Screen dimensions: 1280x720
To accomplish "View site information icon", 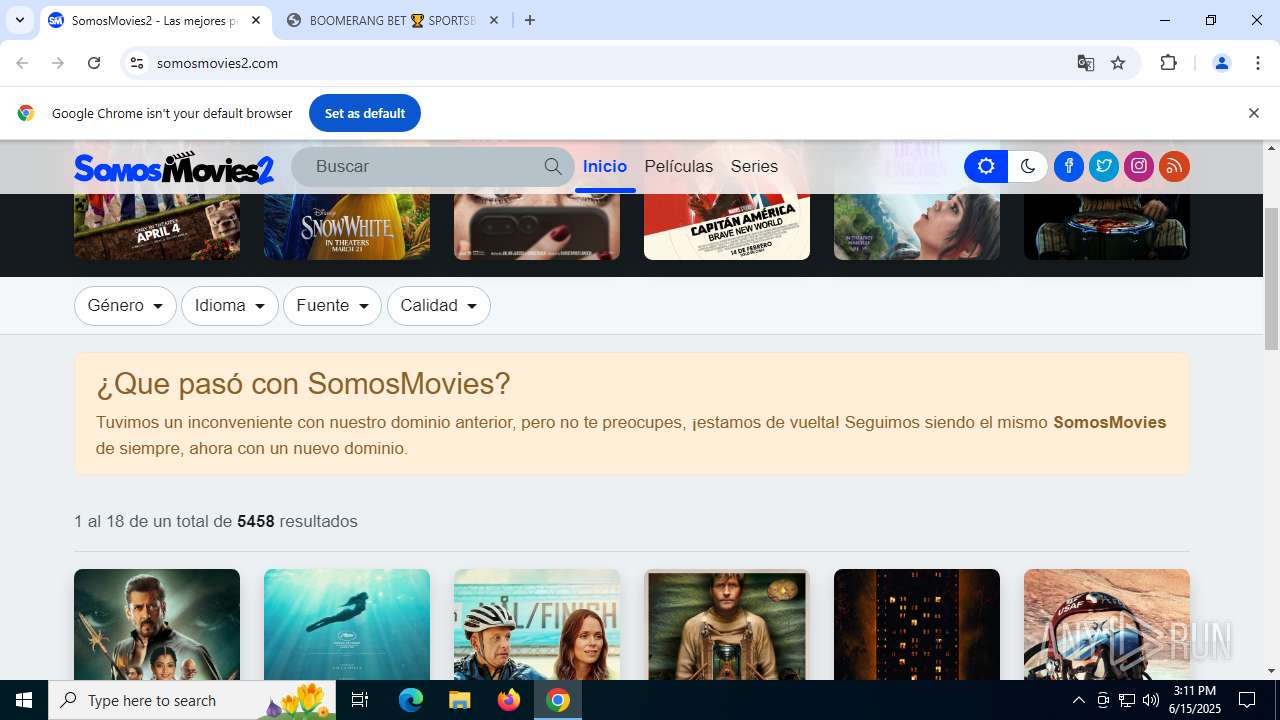I will coord(138,63).
